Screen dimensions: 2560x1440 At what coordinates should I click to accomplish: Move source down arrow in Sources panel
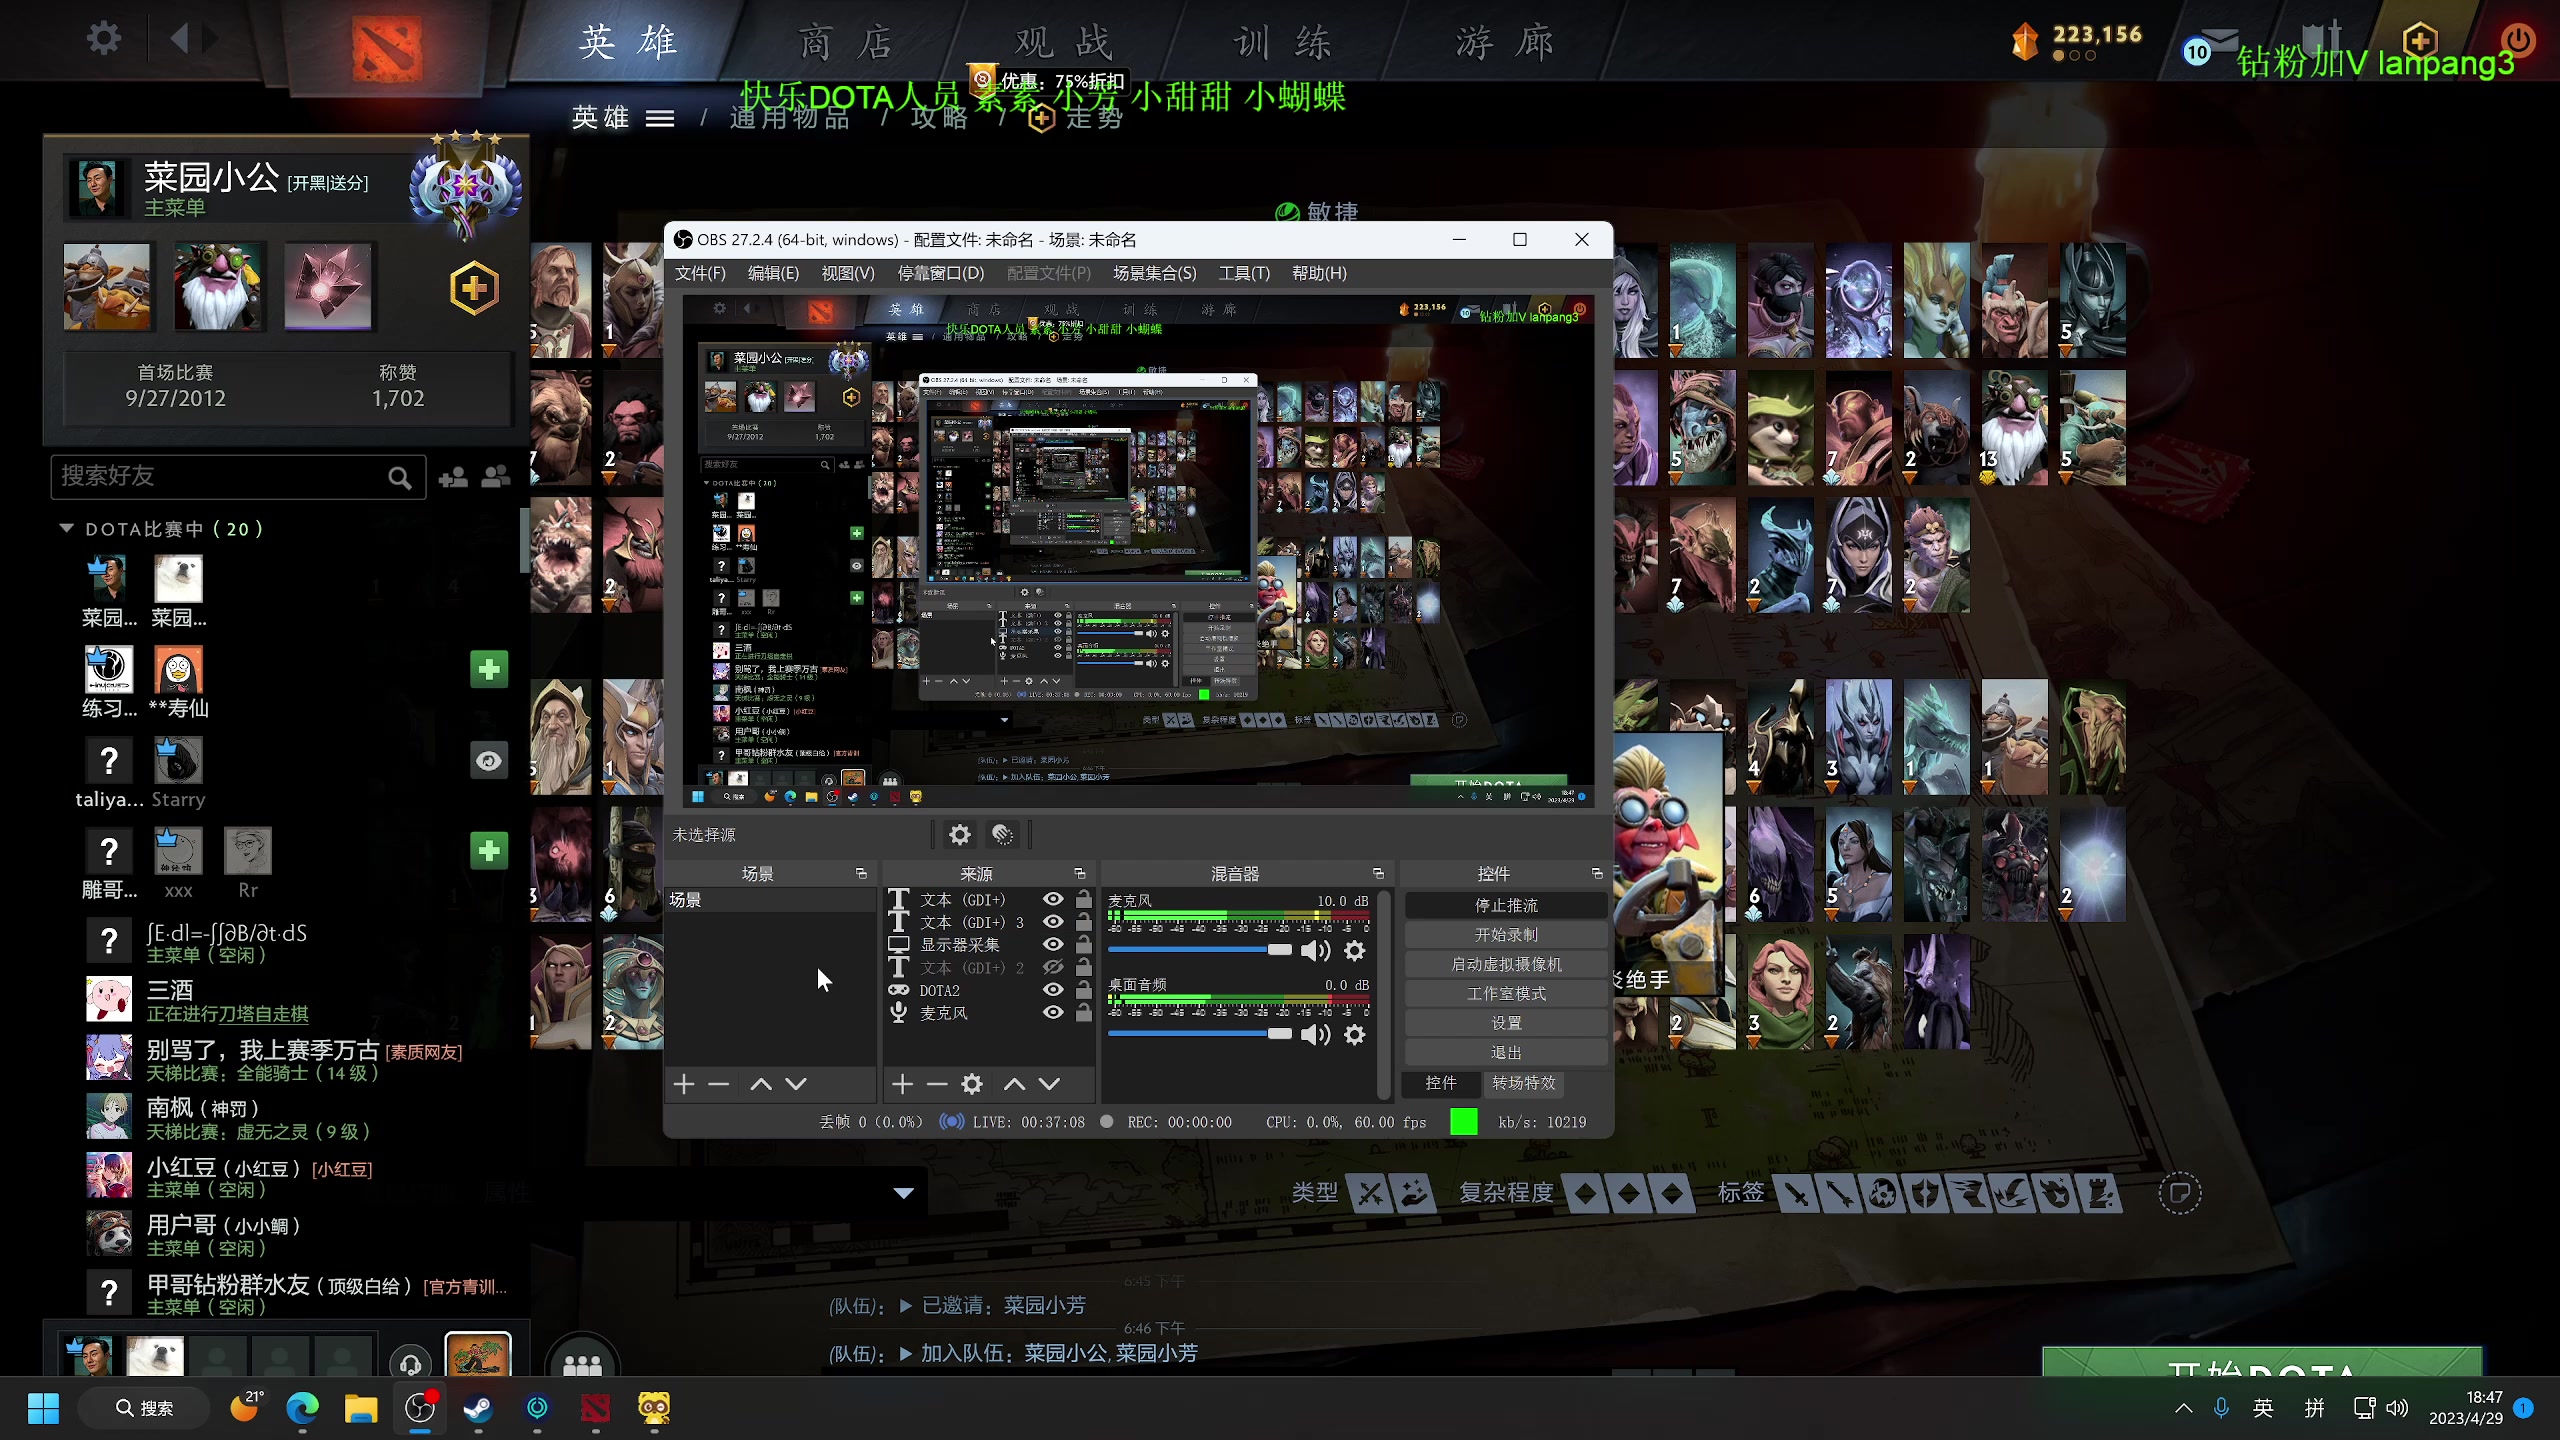1049,1084
